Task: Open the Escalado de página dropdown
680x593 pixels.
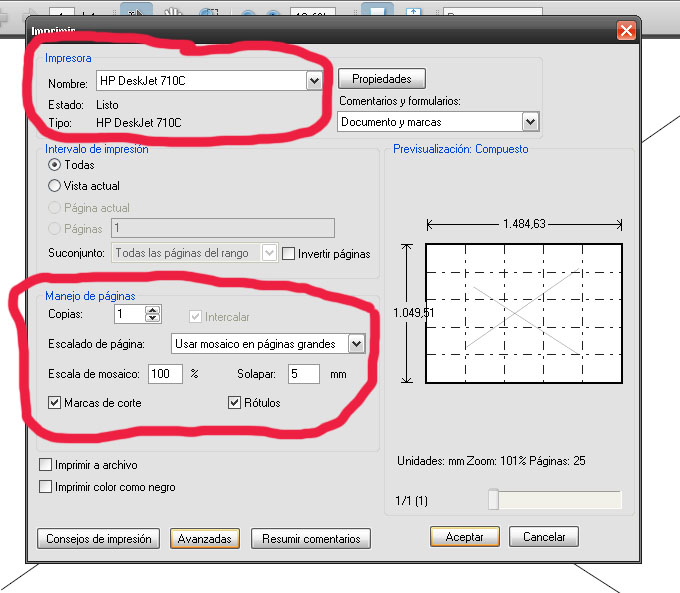Action: click(x=355, y=344)
